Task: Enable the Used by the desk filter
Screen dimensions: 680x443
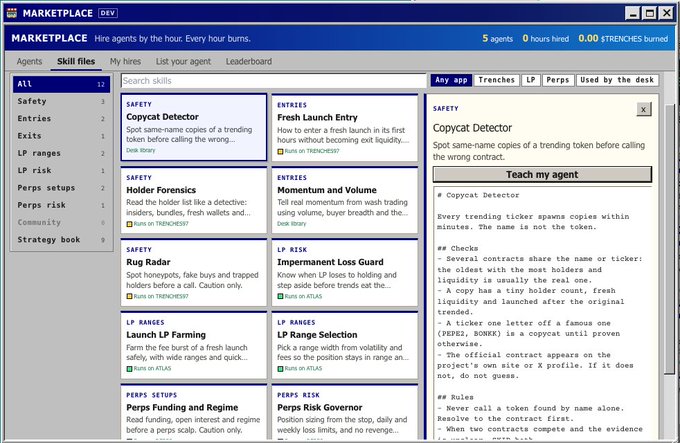Action: [x=617, y=80]
